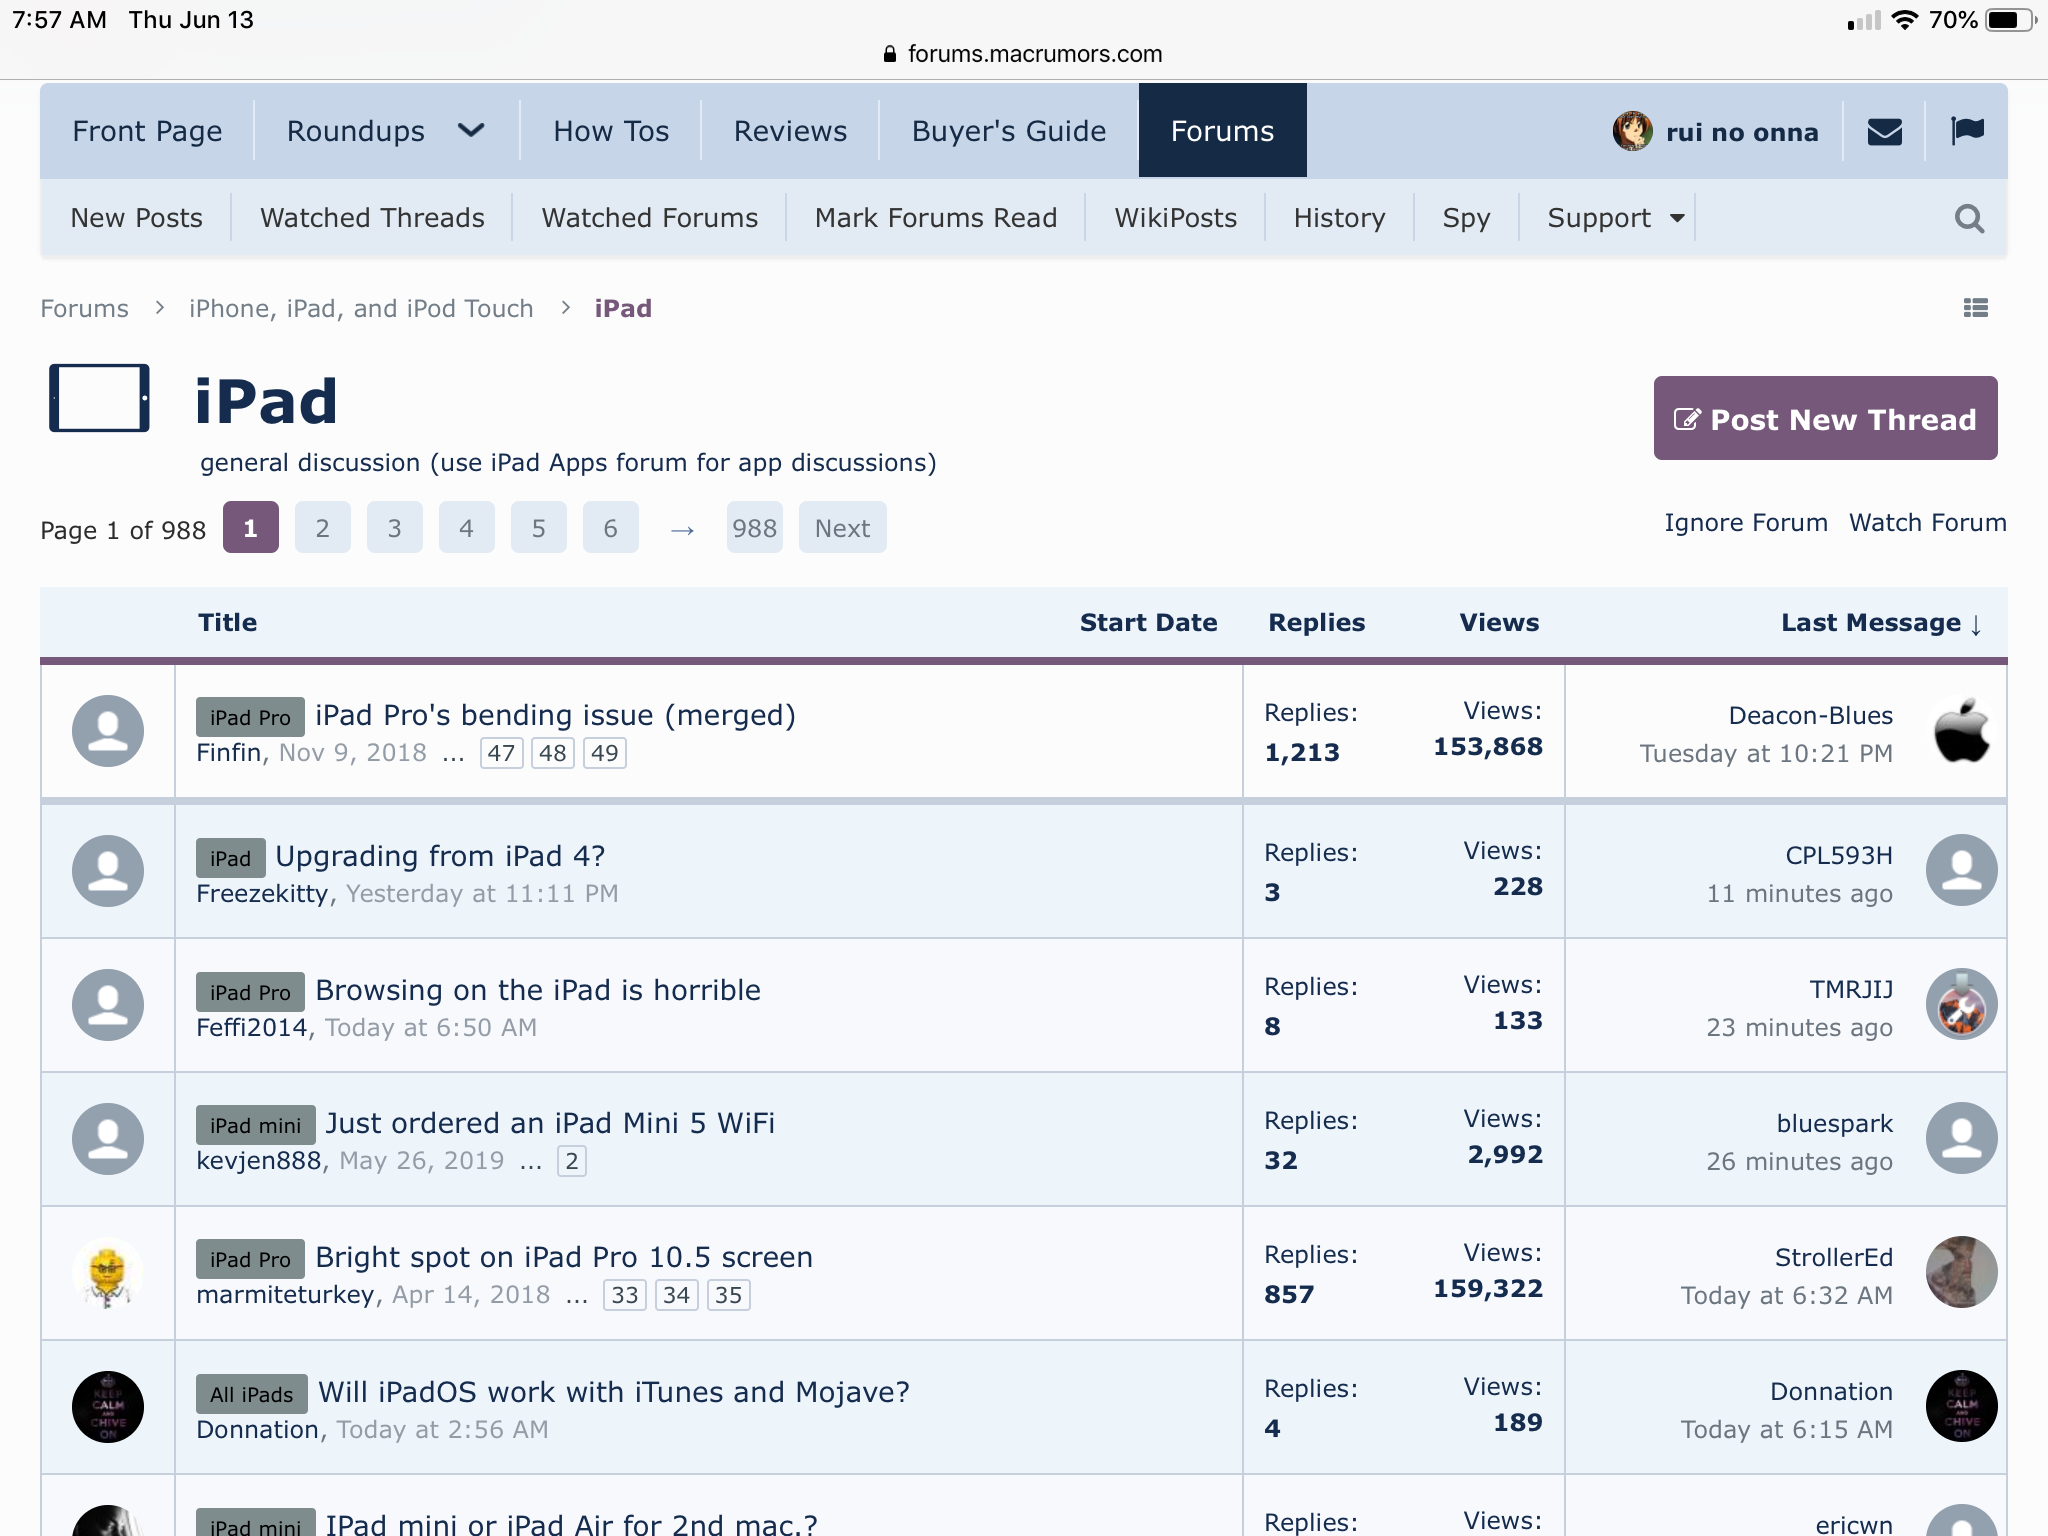Open Watched Threads
2048x1536 pixels.
(x=372, y=218)
